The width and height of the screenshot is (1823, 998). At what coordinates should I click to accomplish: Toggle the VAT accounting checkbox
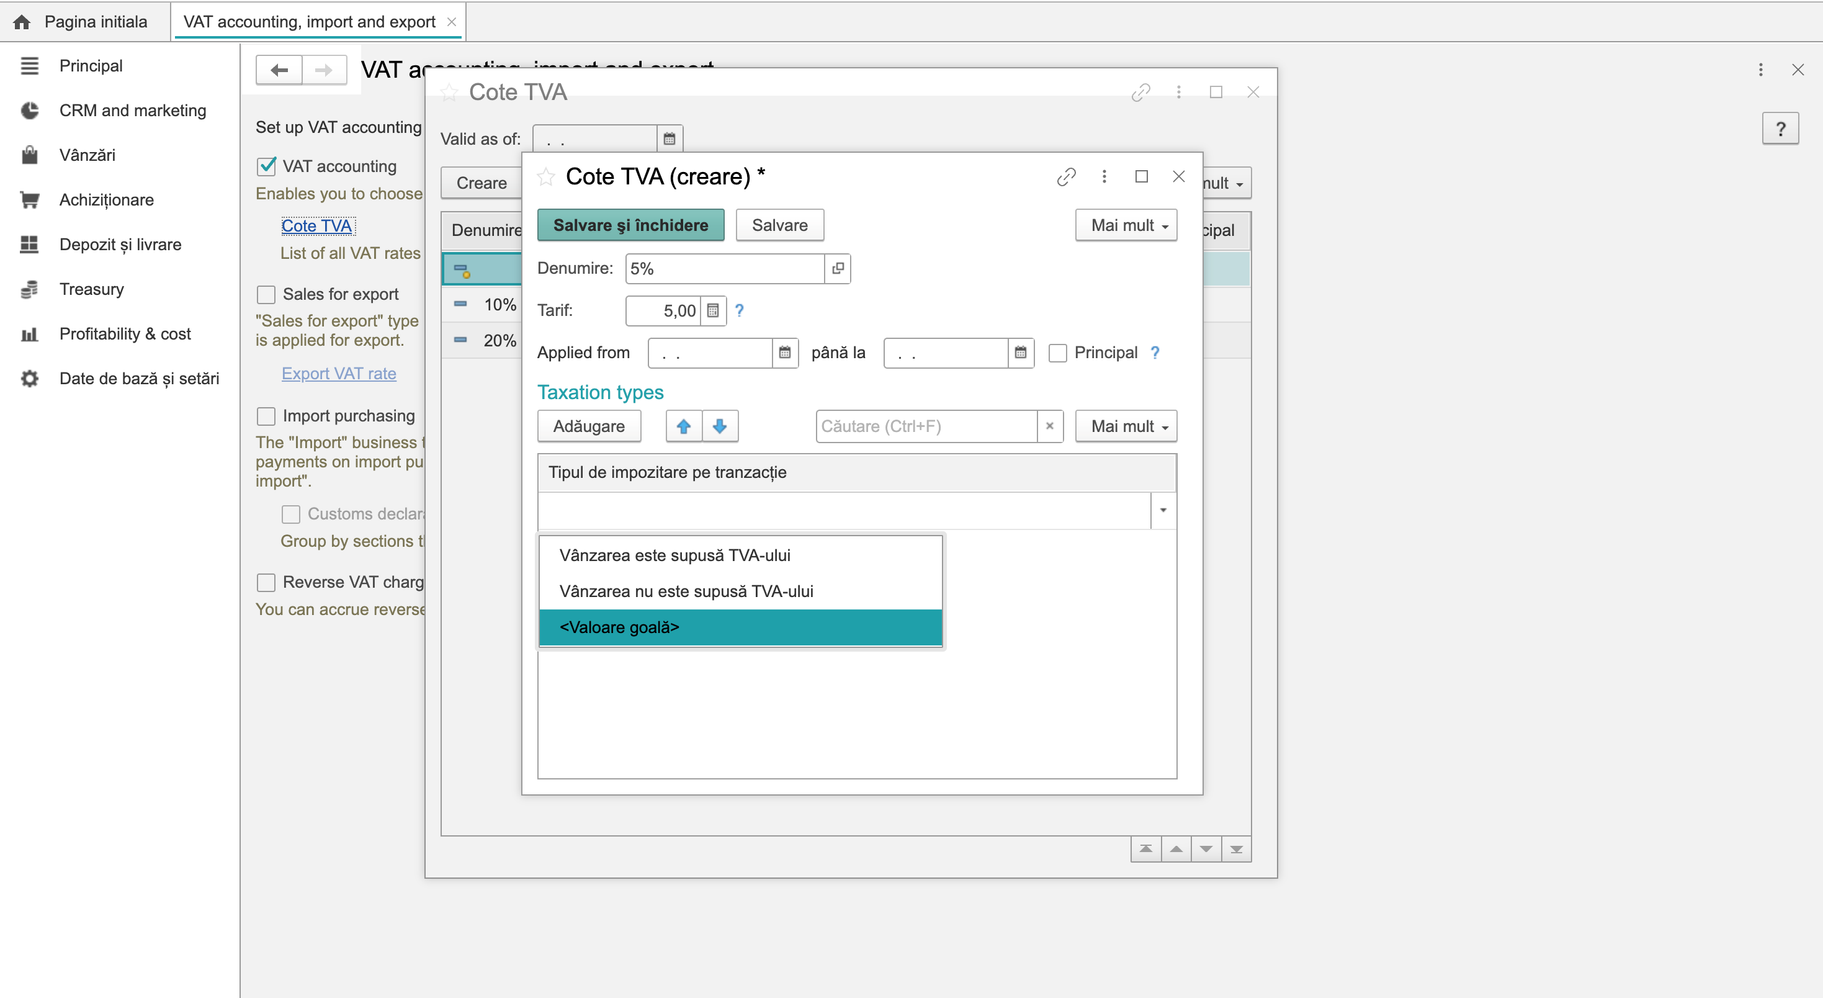(266, 166)
